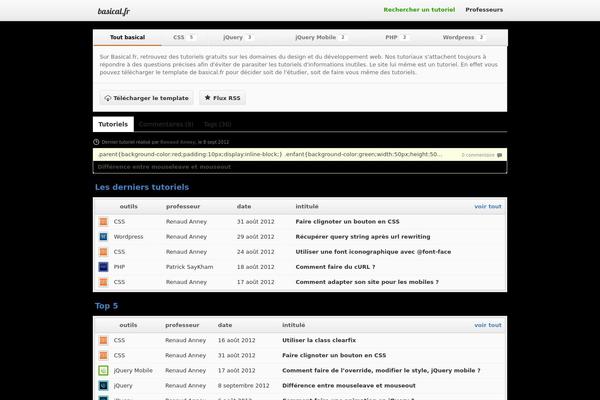Click date 16 août 2012
Screen dimensions: 600x400
[x=236, y=340]
